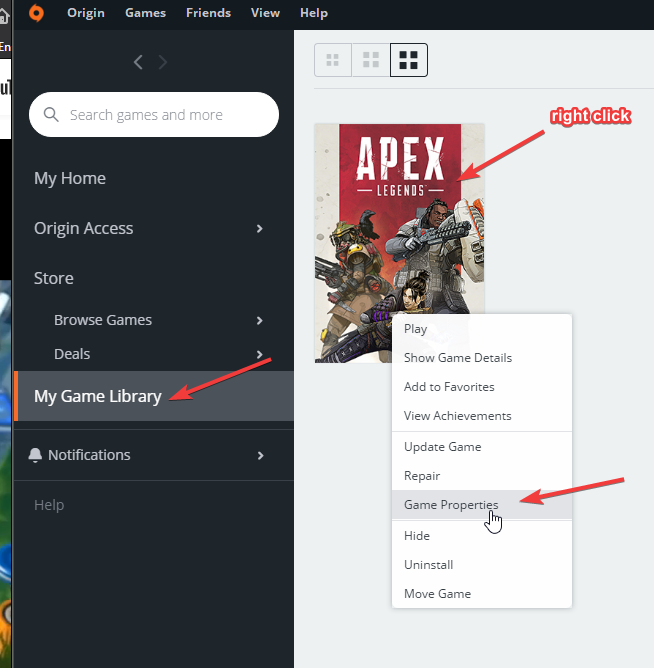Screen dimensions: 654x668
Task: Open the View menu
Action: (265, 13)
